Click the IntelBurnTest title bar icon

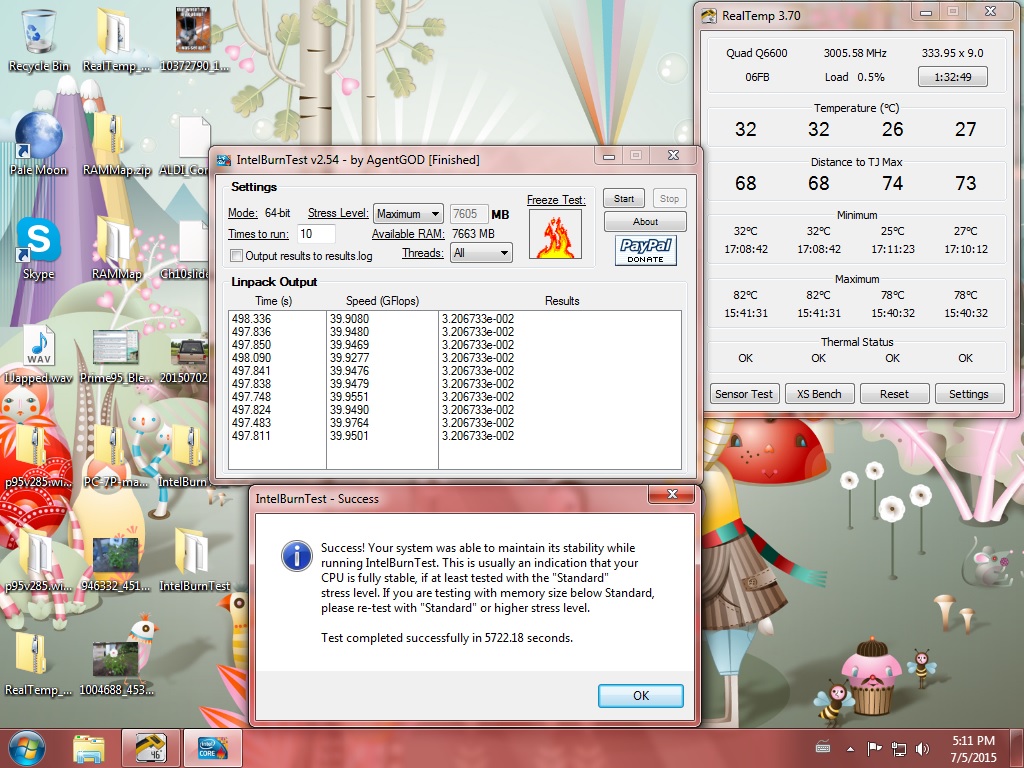pyautogui.click(x=223, y=160)
